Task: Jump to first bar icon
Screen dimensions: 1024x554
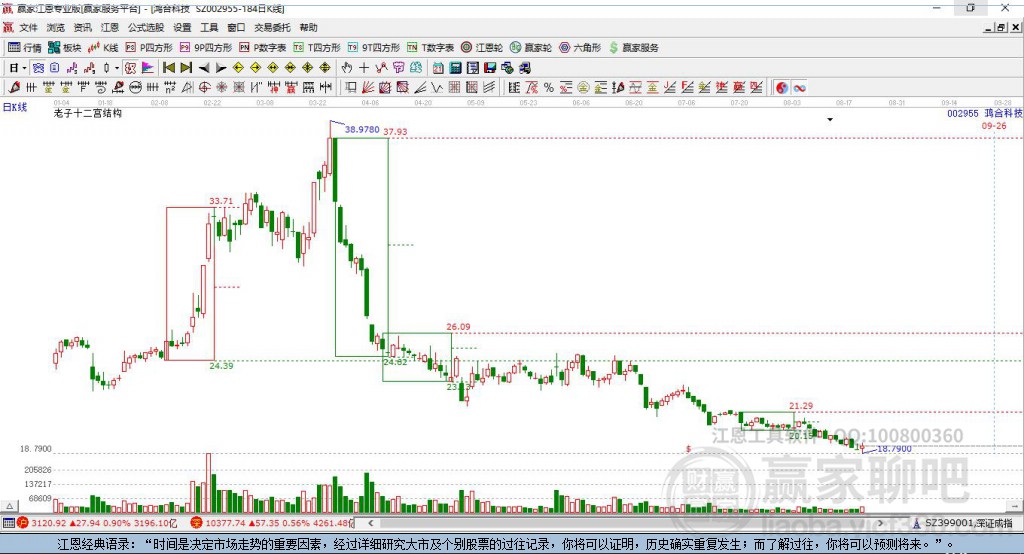Action: [x=168, y=68]
